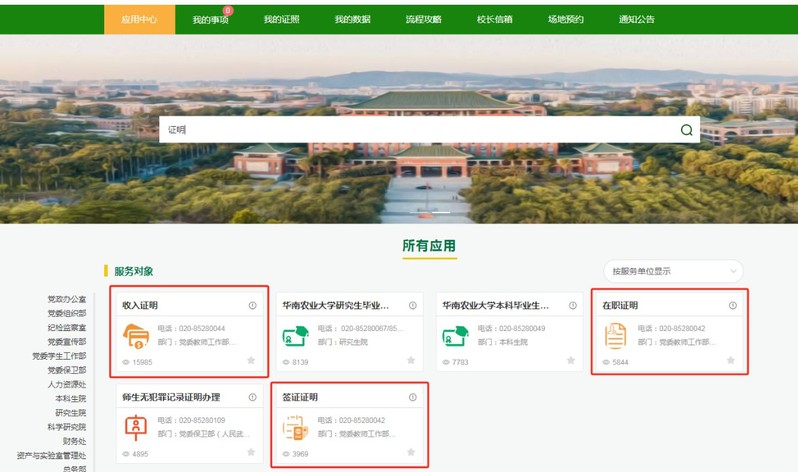The width and height of the screenshot is (798, 472).
Task: Filter by 人力资源处 in the sidebar
Action: click(x=67, y=384)
